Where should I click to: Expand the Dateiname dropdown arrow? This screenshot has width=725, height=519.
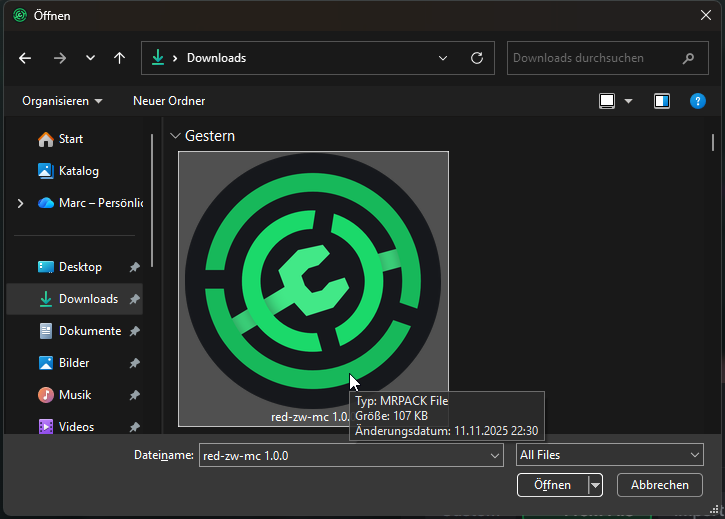[495, 456]
